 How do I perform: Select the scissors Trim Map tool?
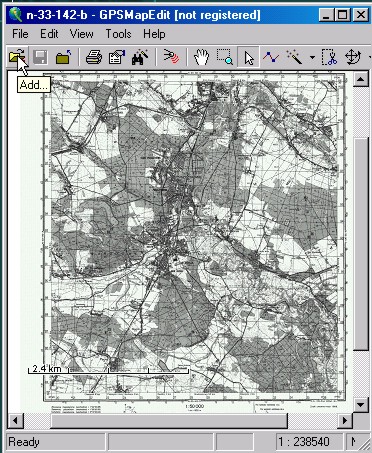coord(329,57)
